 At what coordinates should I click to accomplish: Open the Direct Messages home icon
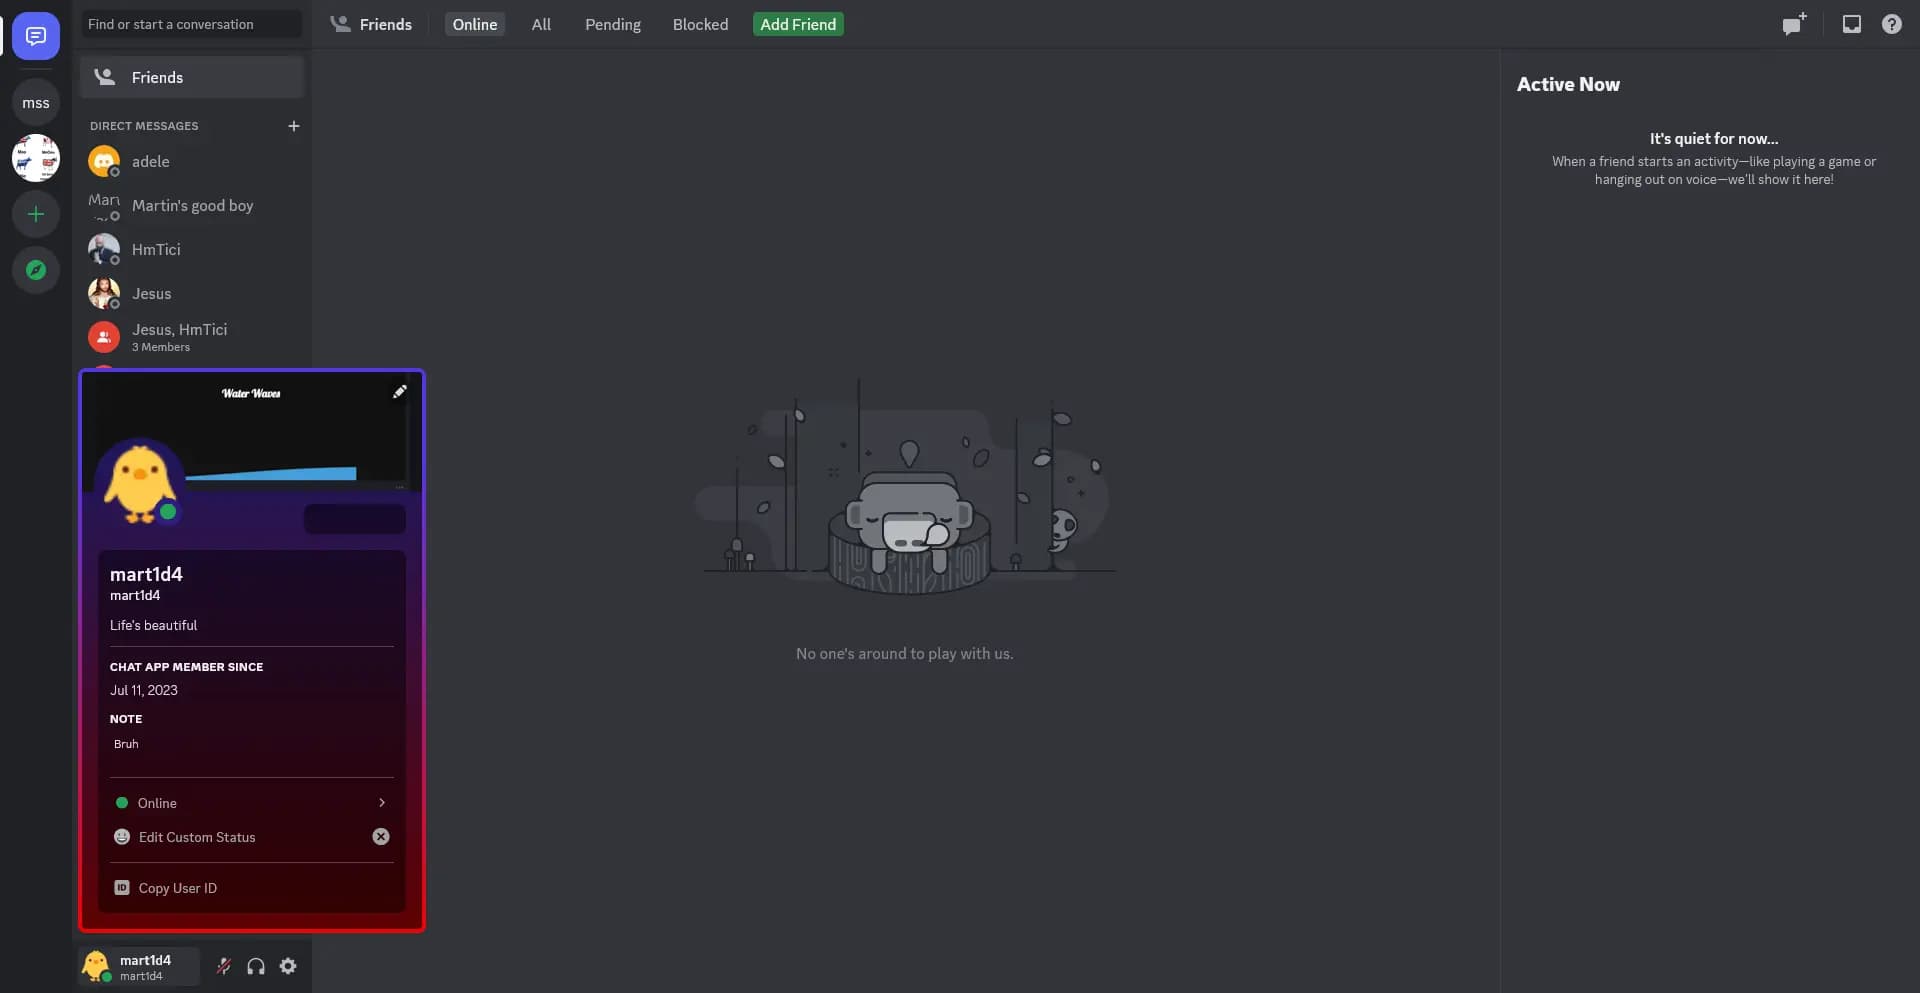36,36
